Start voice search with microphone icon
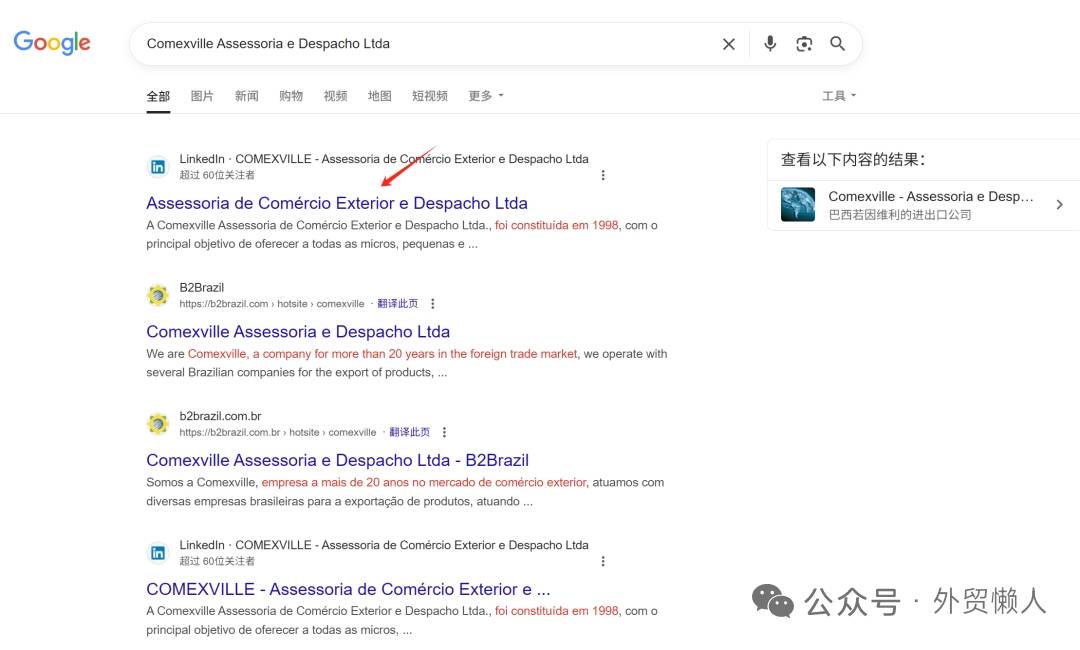The height and width of the screenshot is (650, 1080). 770,44
